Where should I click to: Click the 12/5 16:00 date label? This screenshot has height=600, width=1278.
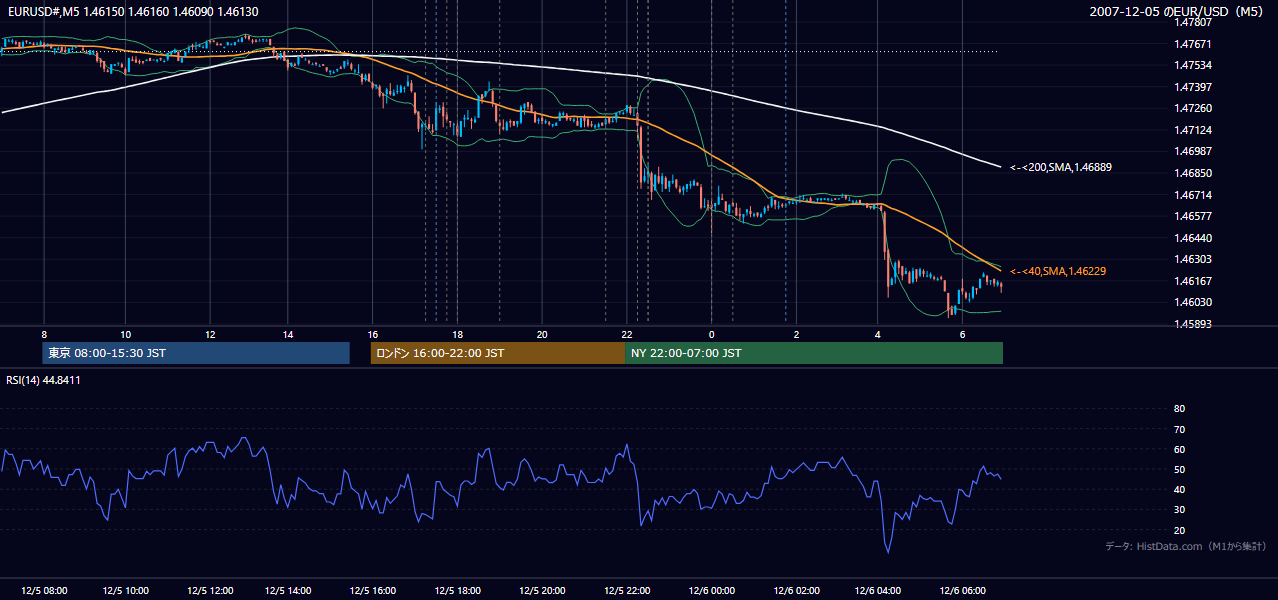(372, 591)
